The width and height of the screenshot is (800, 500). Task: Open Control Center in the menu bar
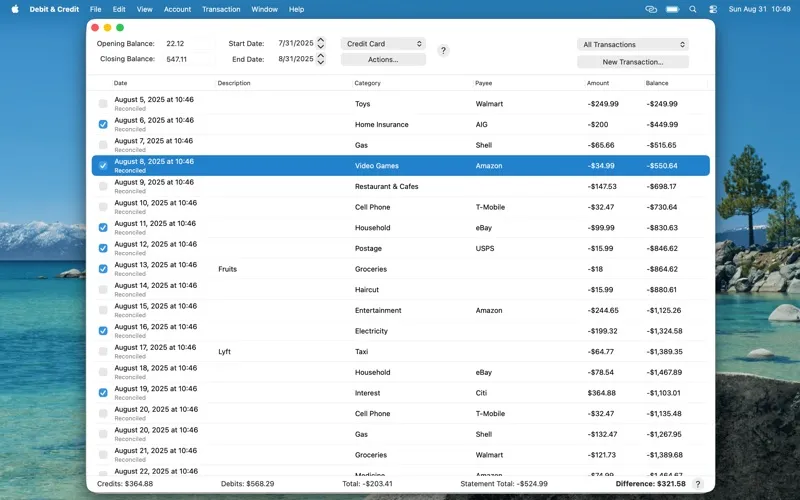[713, 9]
